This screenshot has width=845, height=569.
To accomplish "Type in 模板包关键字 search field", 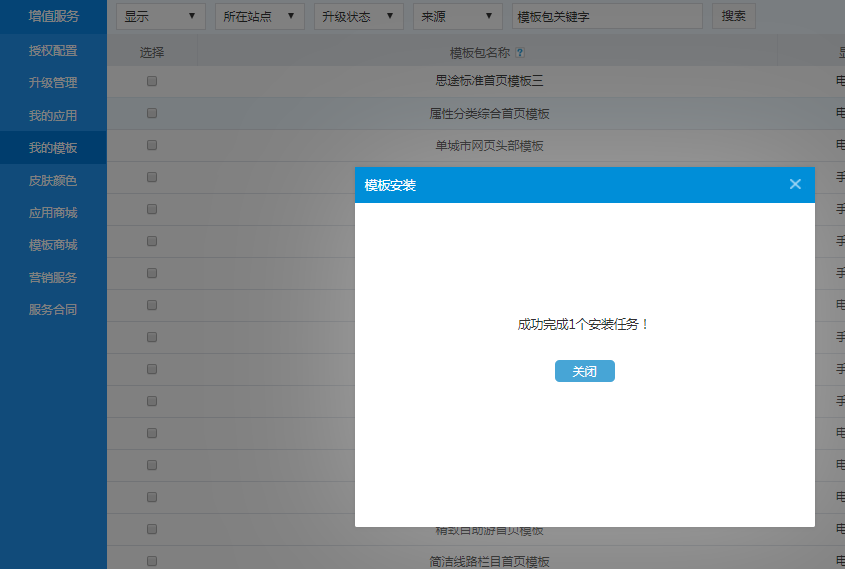I will click(x=606, y=16).
